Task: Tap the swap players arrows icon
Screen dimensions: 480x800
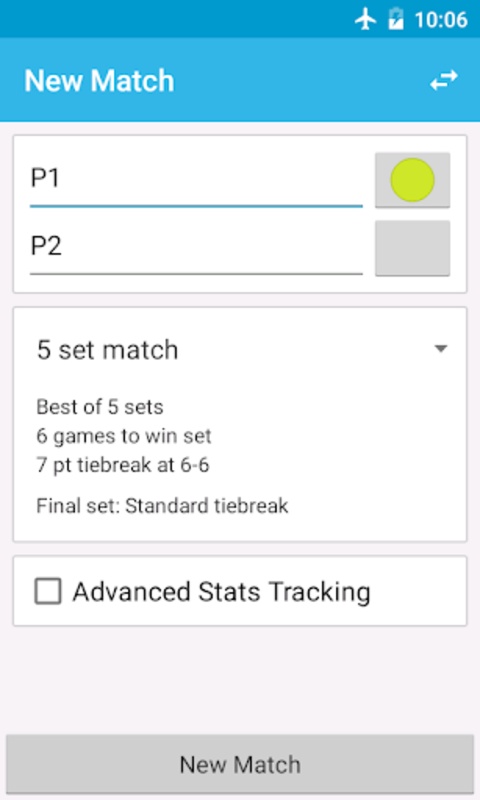Action: click(443, 81)
